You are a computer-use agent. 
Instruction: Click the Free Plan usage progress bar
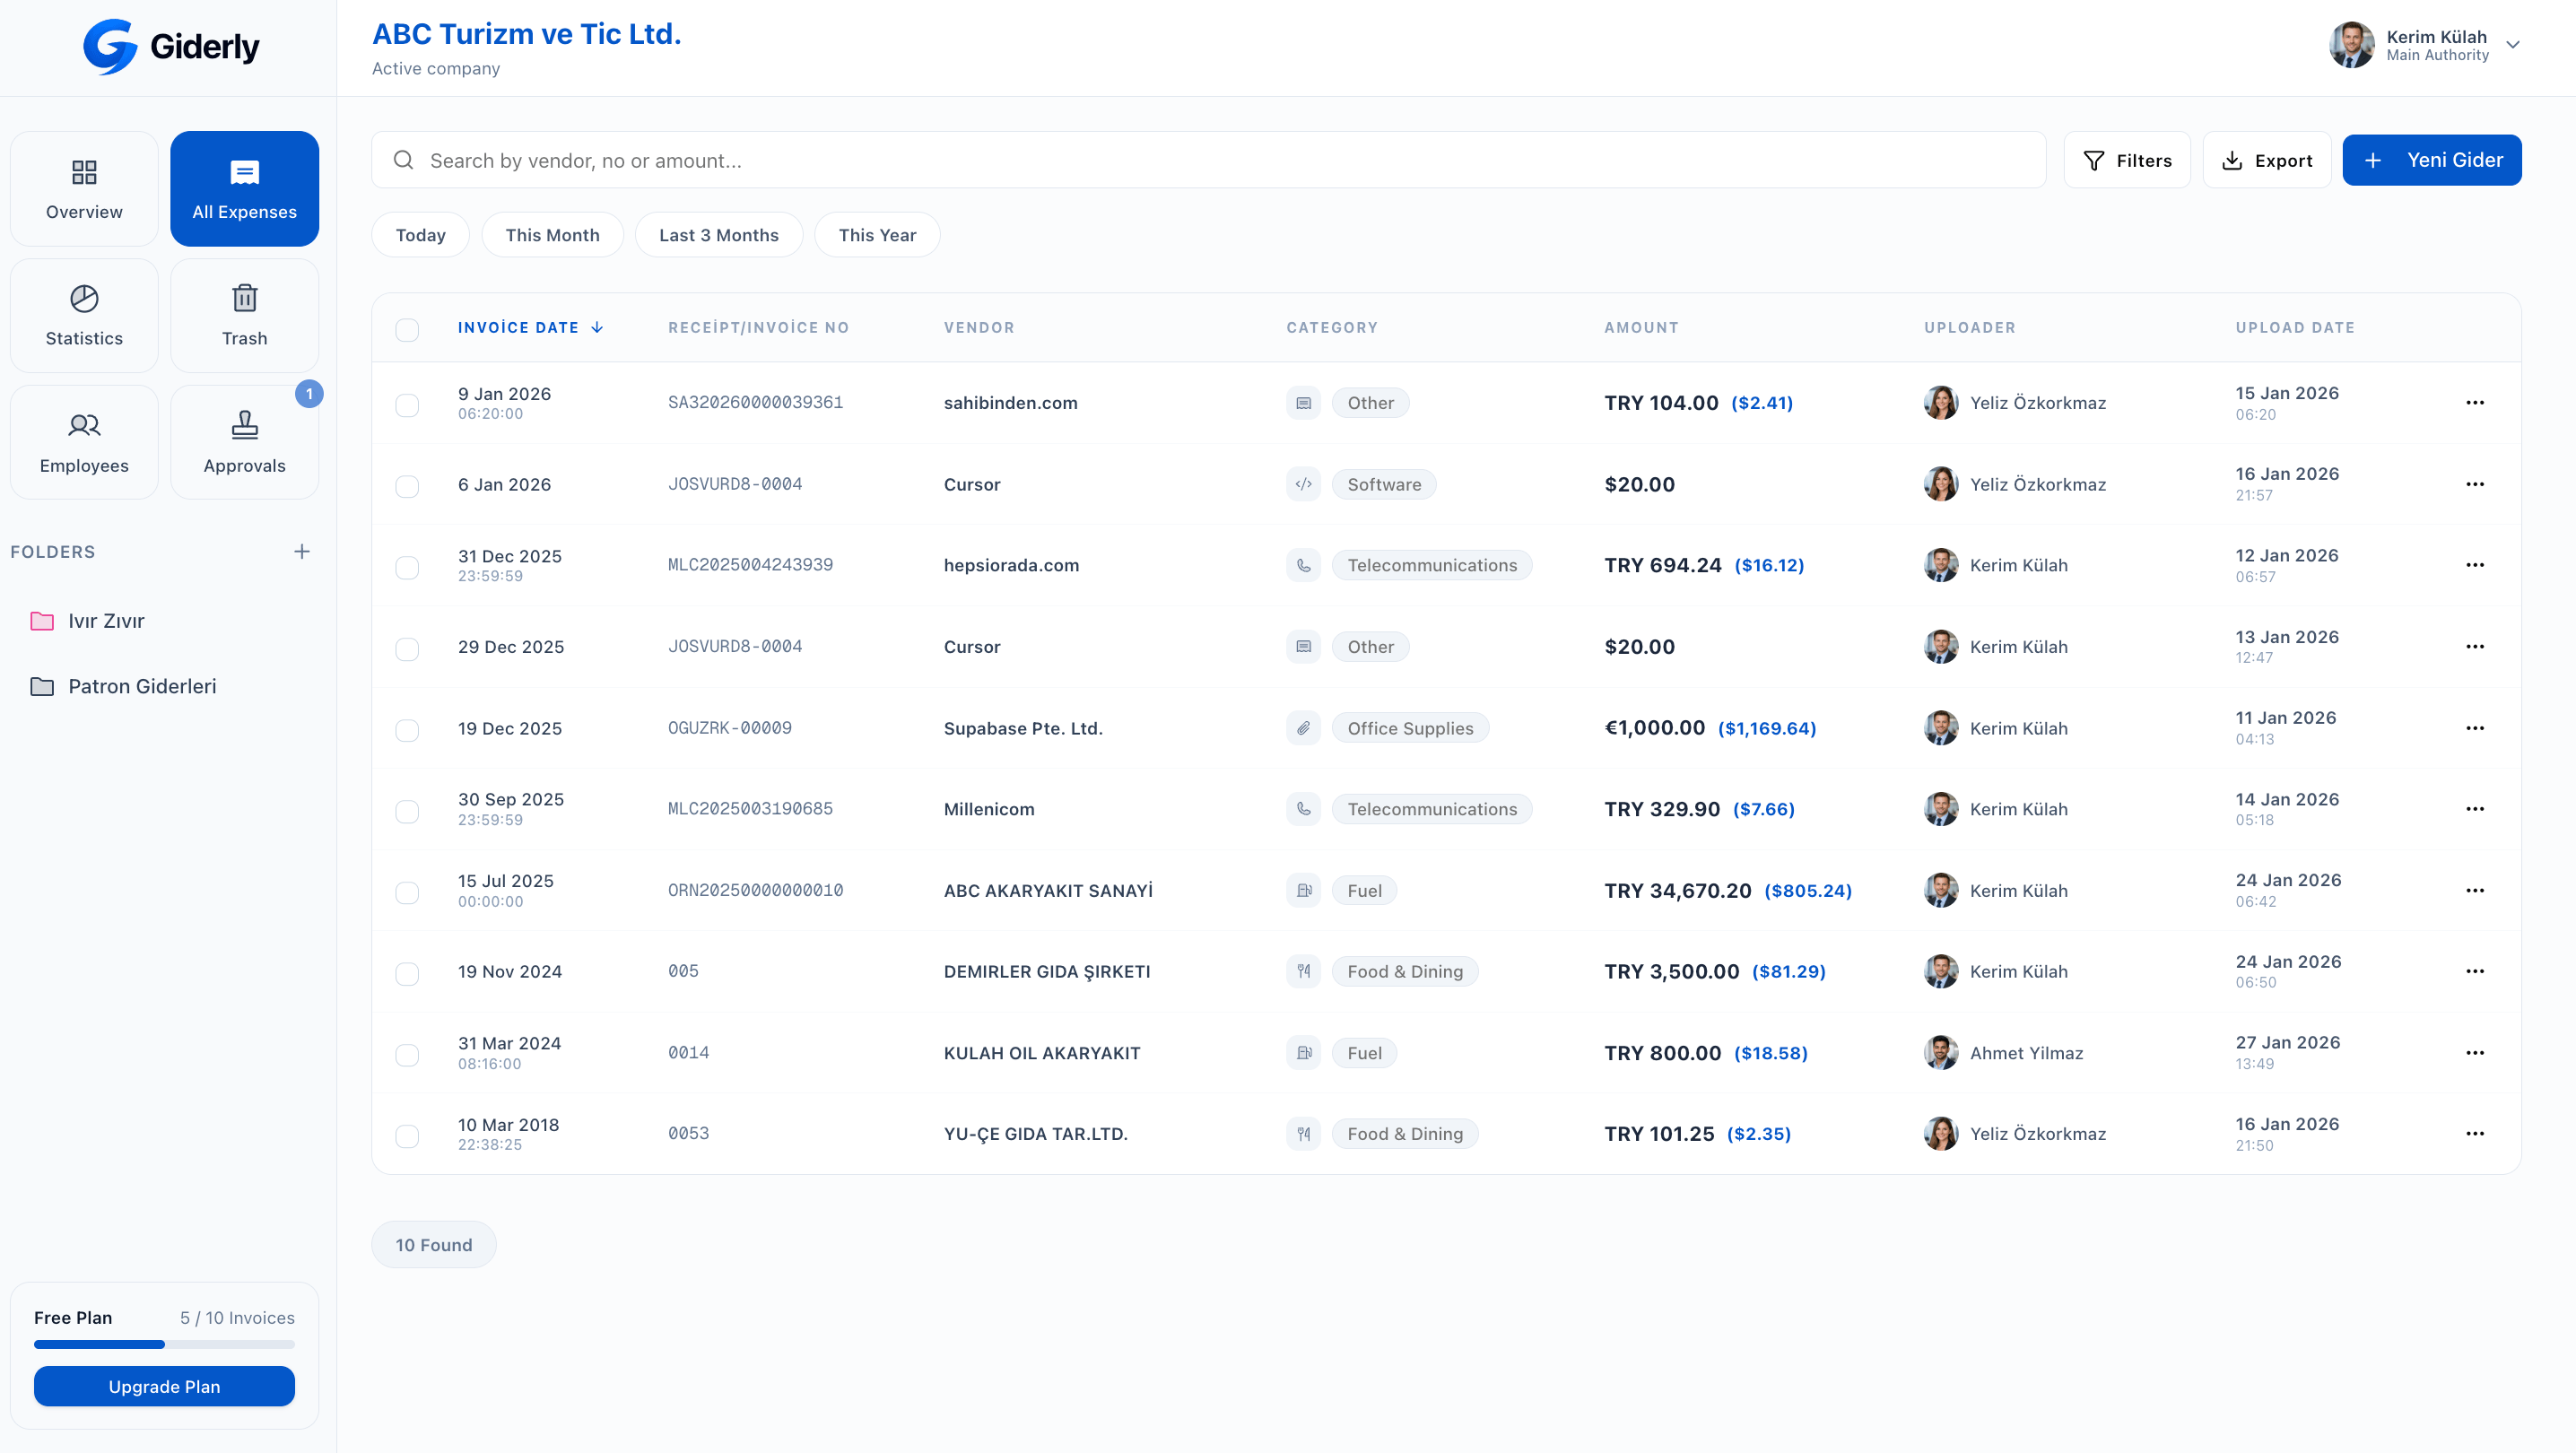[x=164, y=1344]
